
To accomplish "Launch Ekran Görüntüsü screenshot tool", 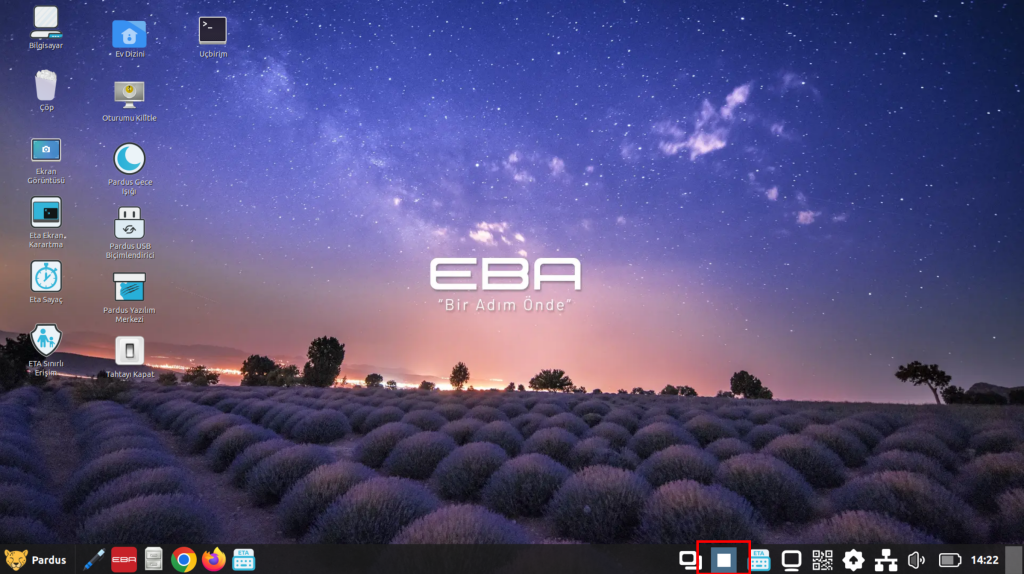I will coord(46,150).
